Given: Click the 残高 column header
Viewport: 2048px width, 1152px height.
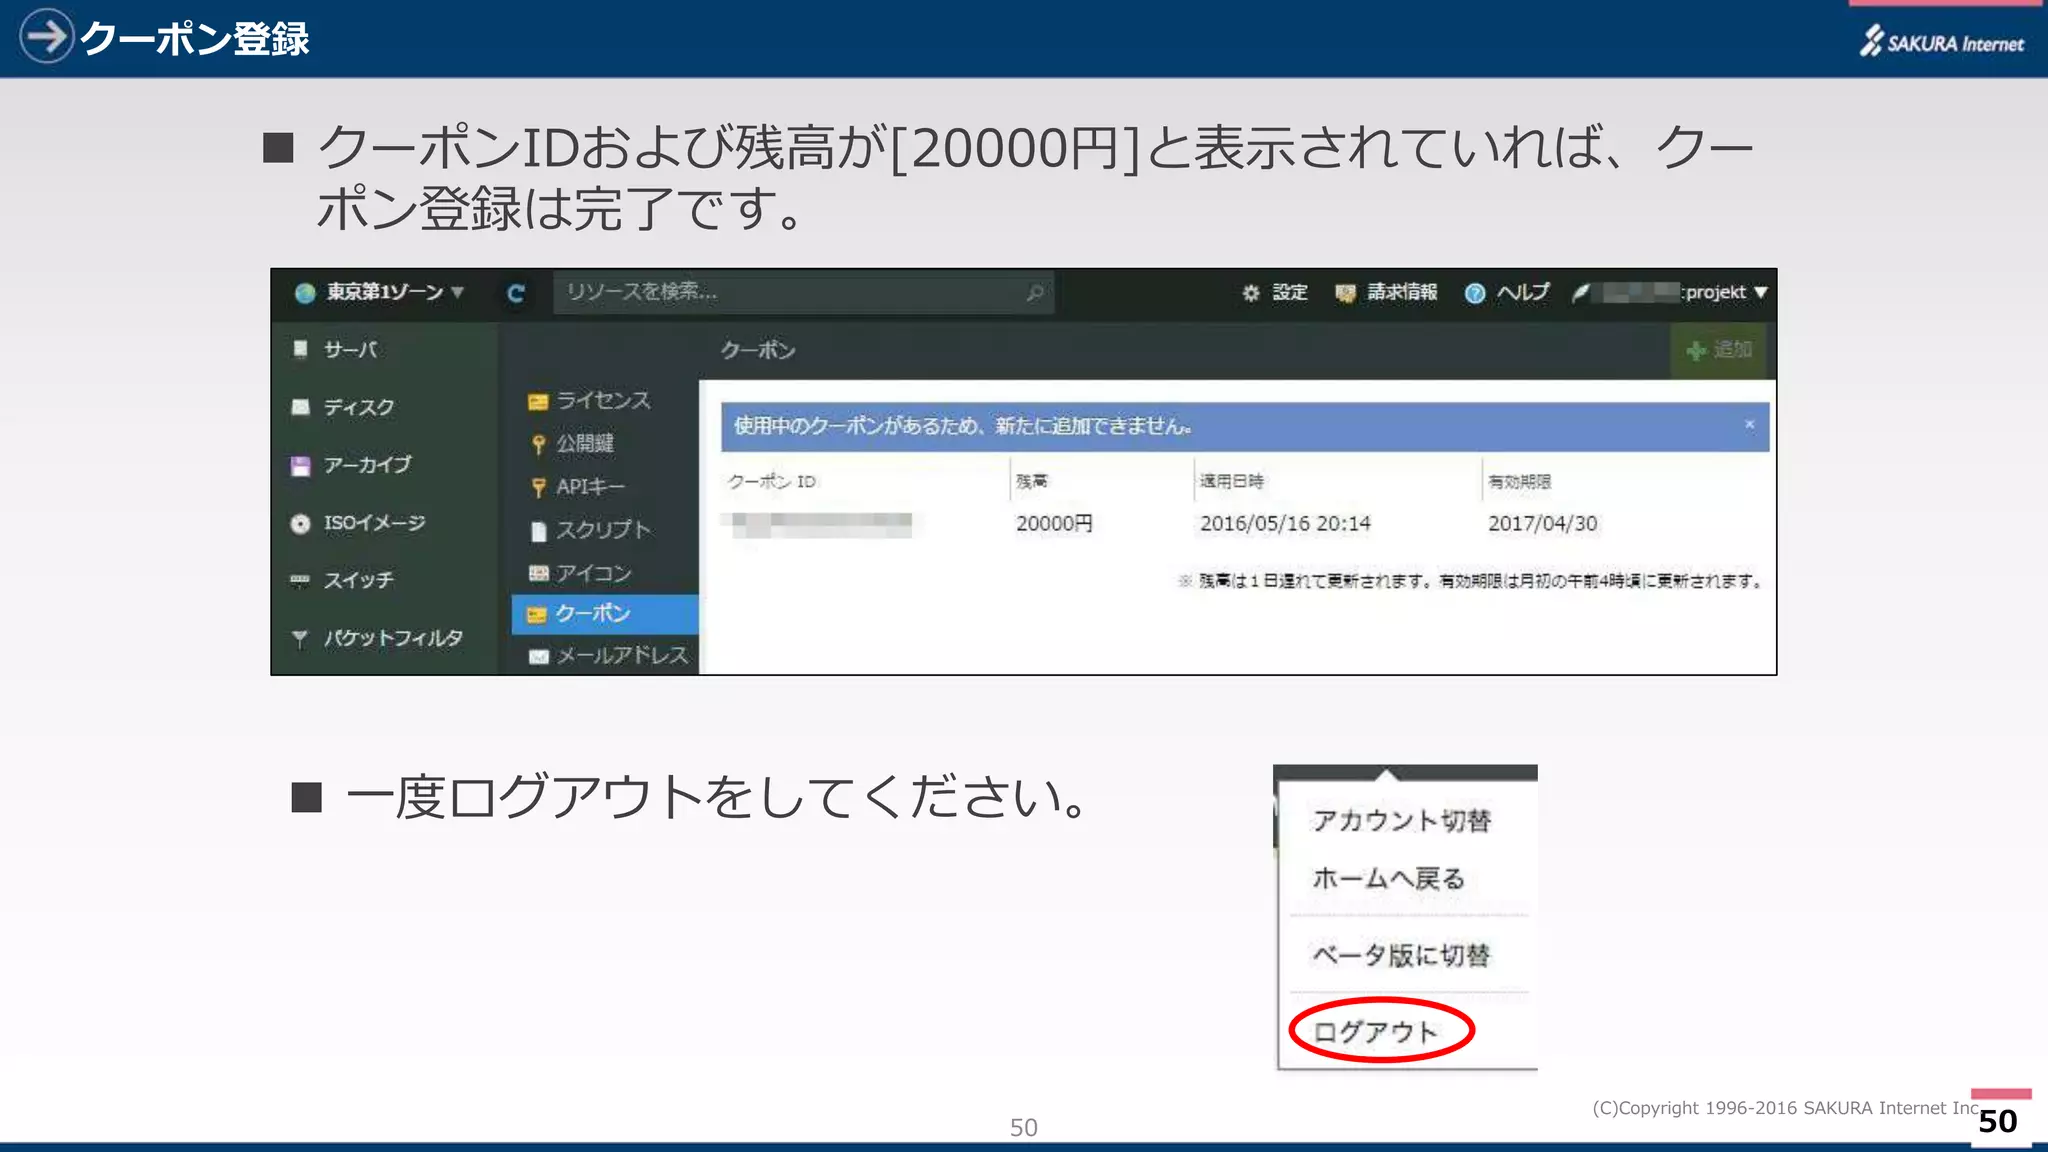Looking at the screenshot, I should (1031, 482).
